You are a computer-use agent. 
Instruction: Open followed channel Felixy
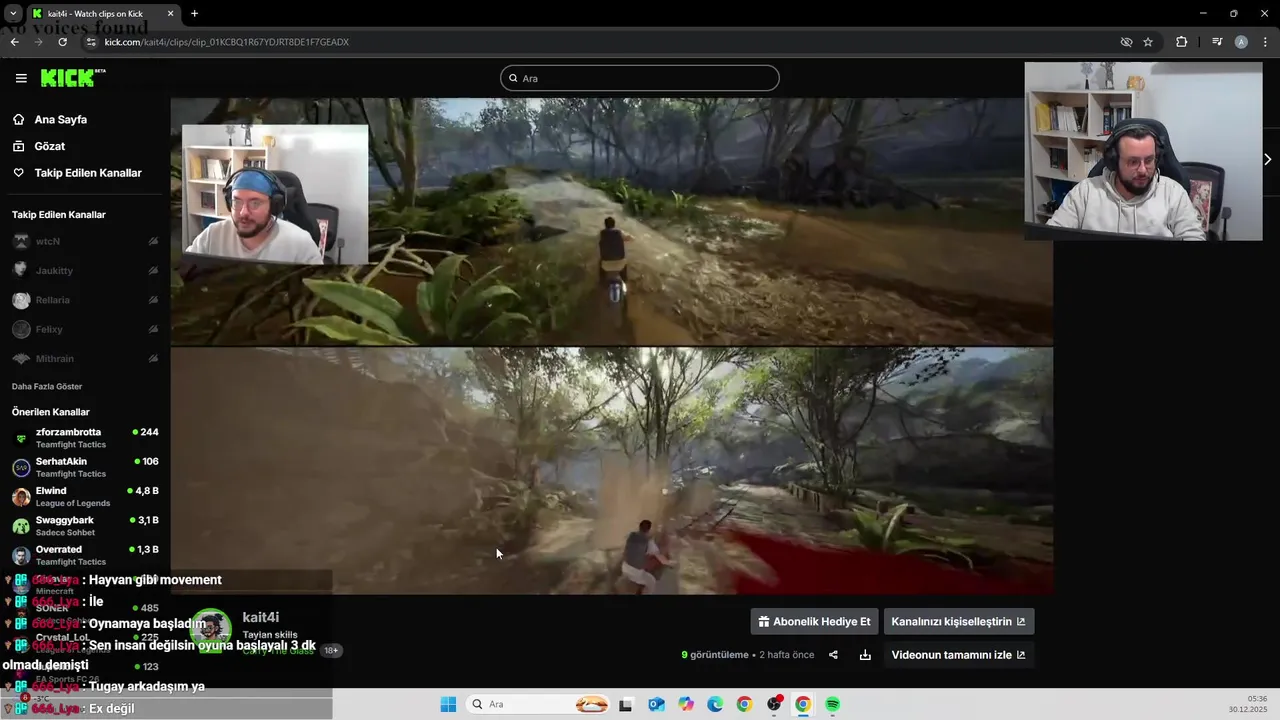[85, 329]
